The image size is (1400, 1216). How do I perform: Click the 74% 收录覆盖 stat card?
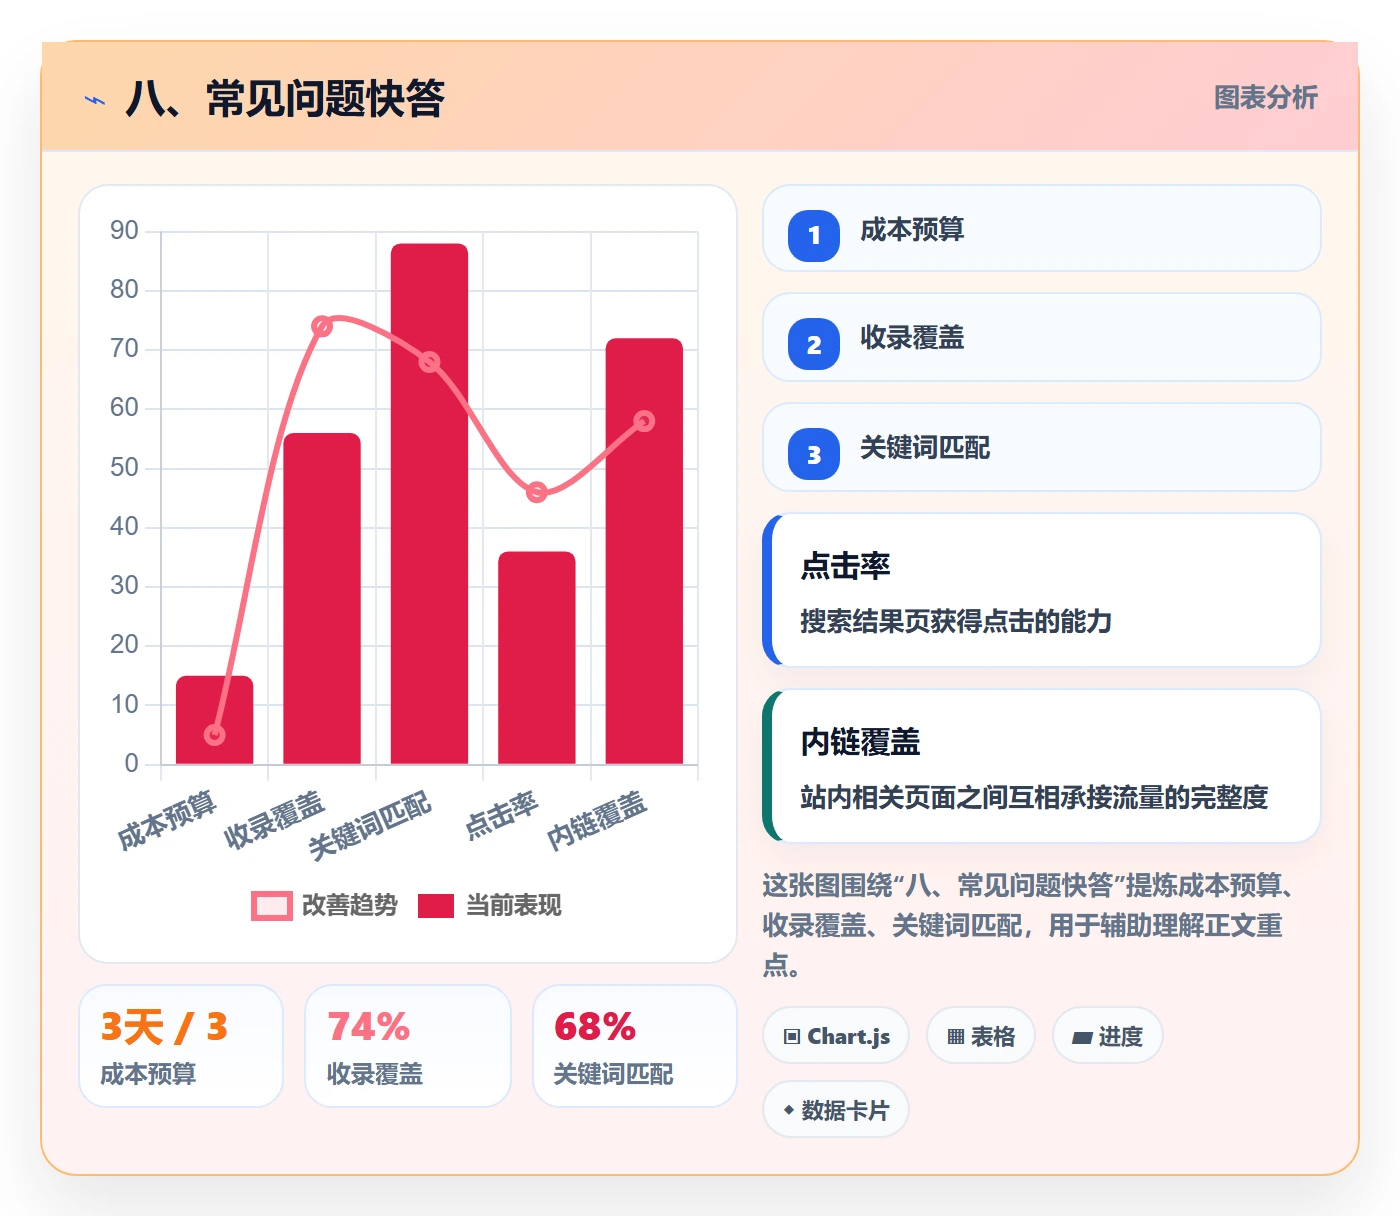408,1046
